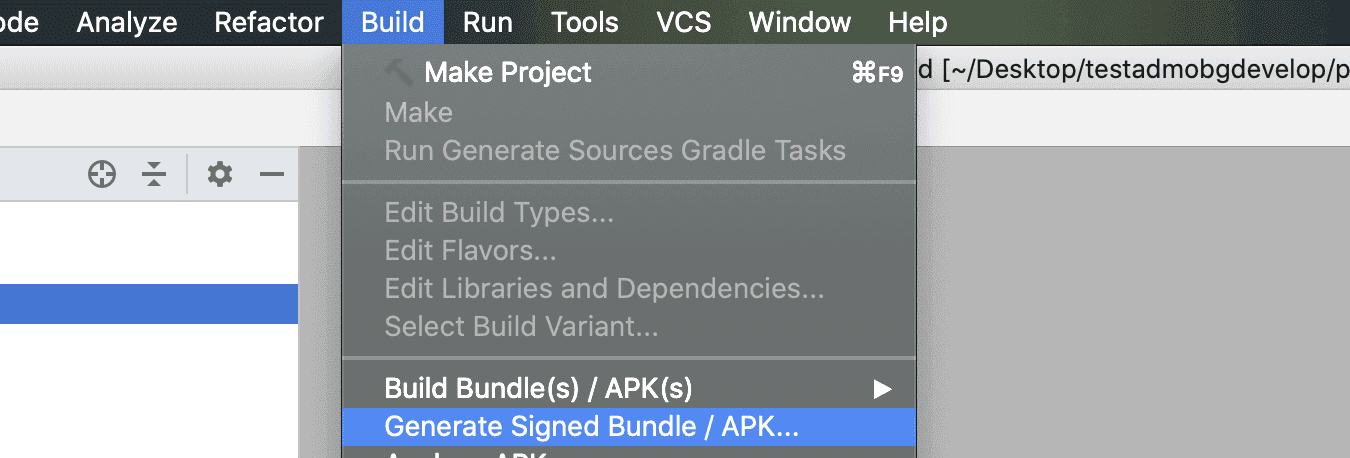Viewport: 1350px width, 458px height.
Task: Open the Refactor menu
Action: (269, 22)
